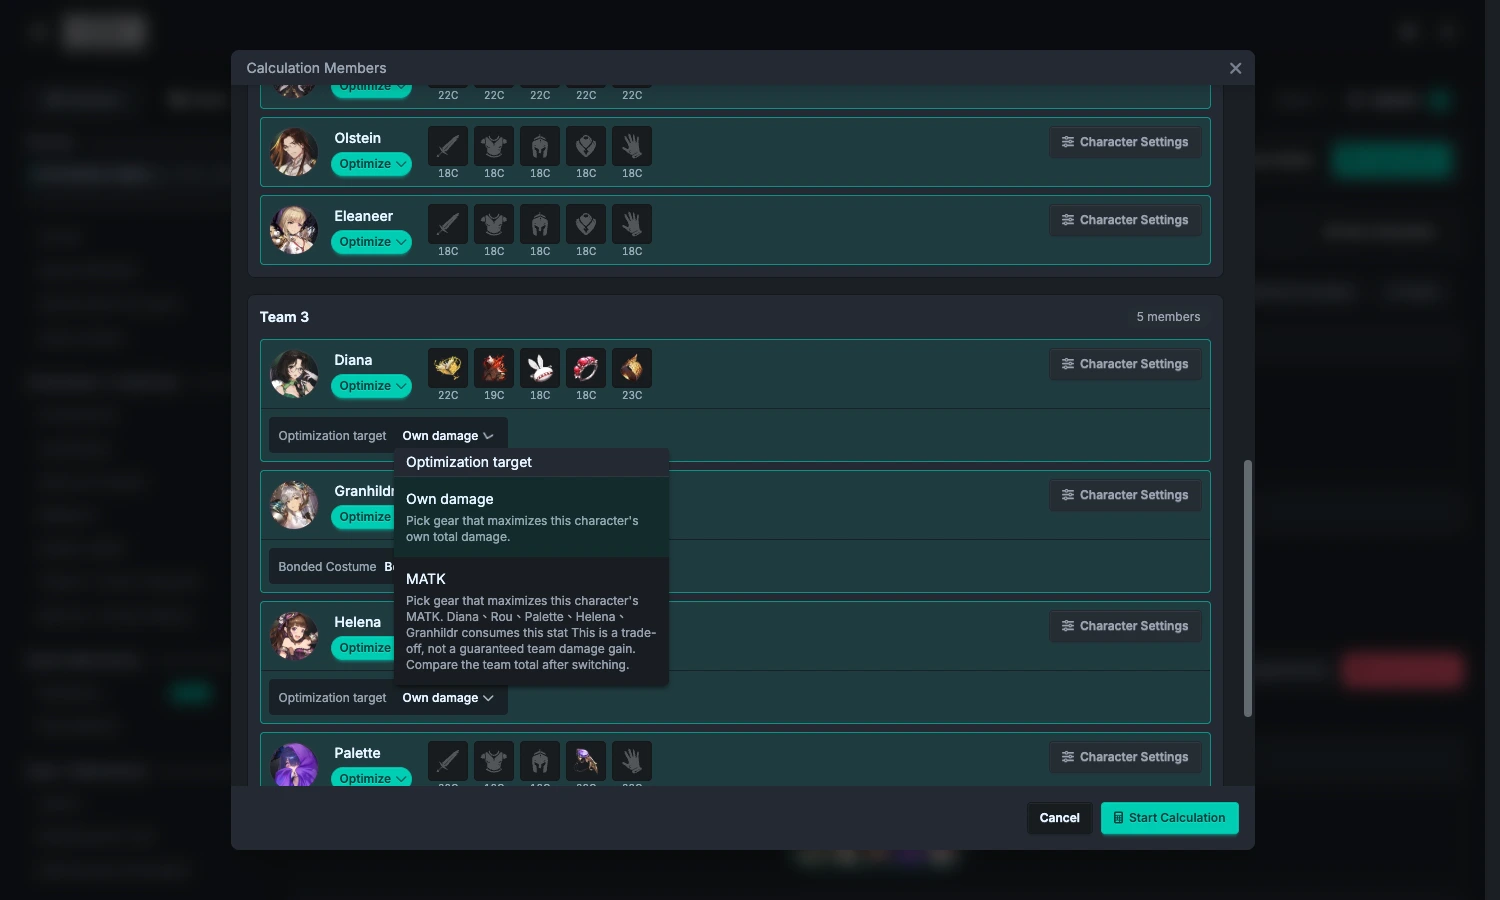Choose the MATK optimization target option
The image size is (1500, 900).
(531, 621)
